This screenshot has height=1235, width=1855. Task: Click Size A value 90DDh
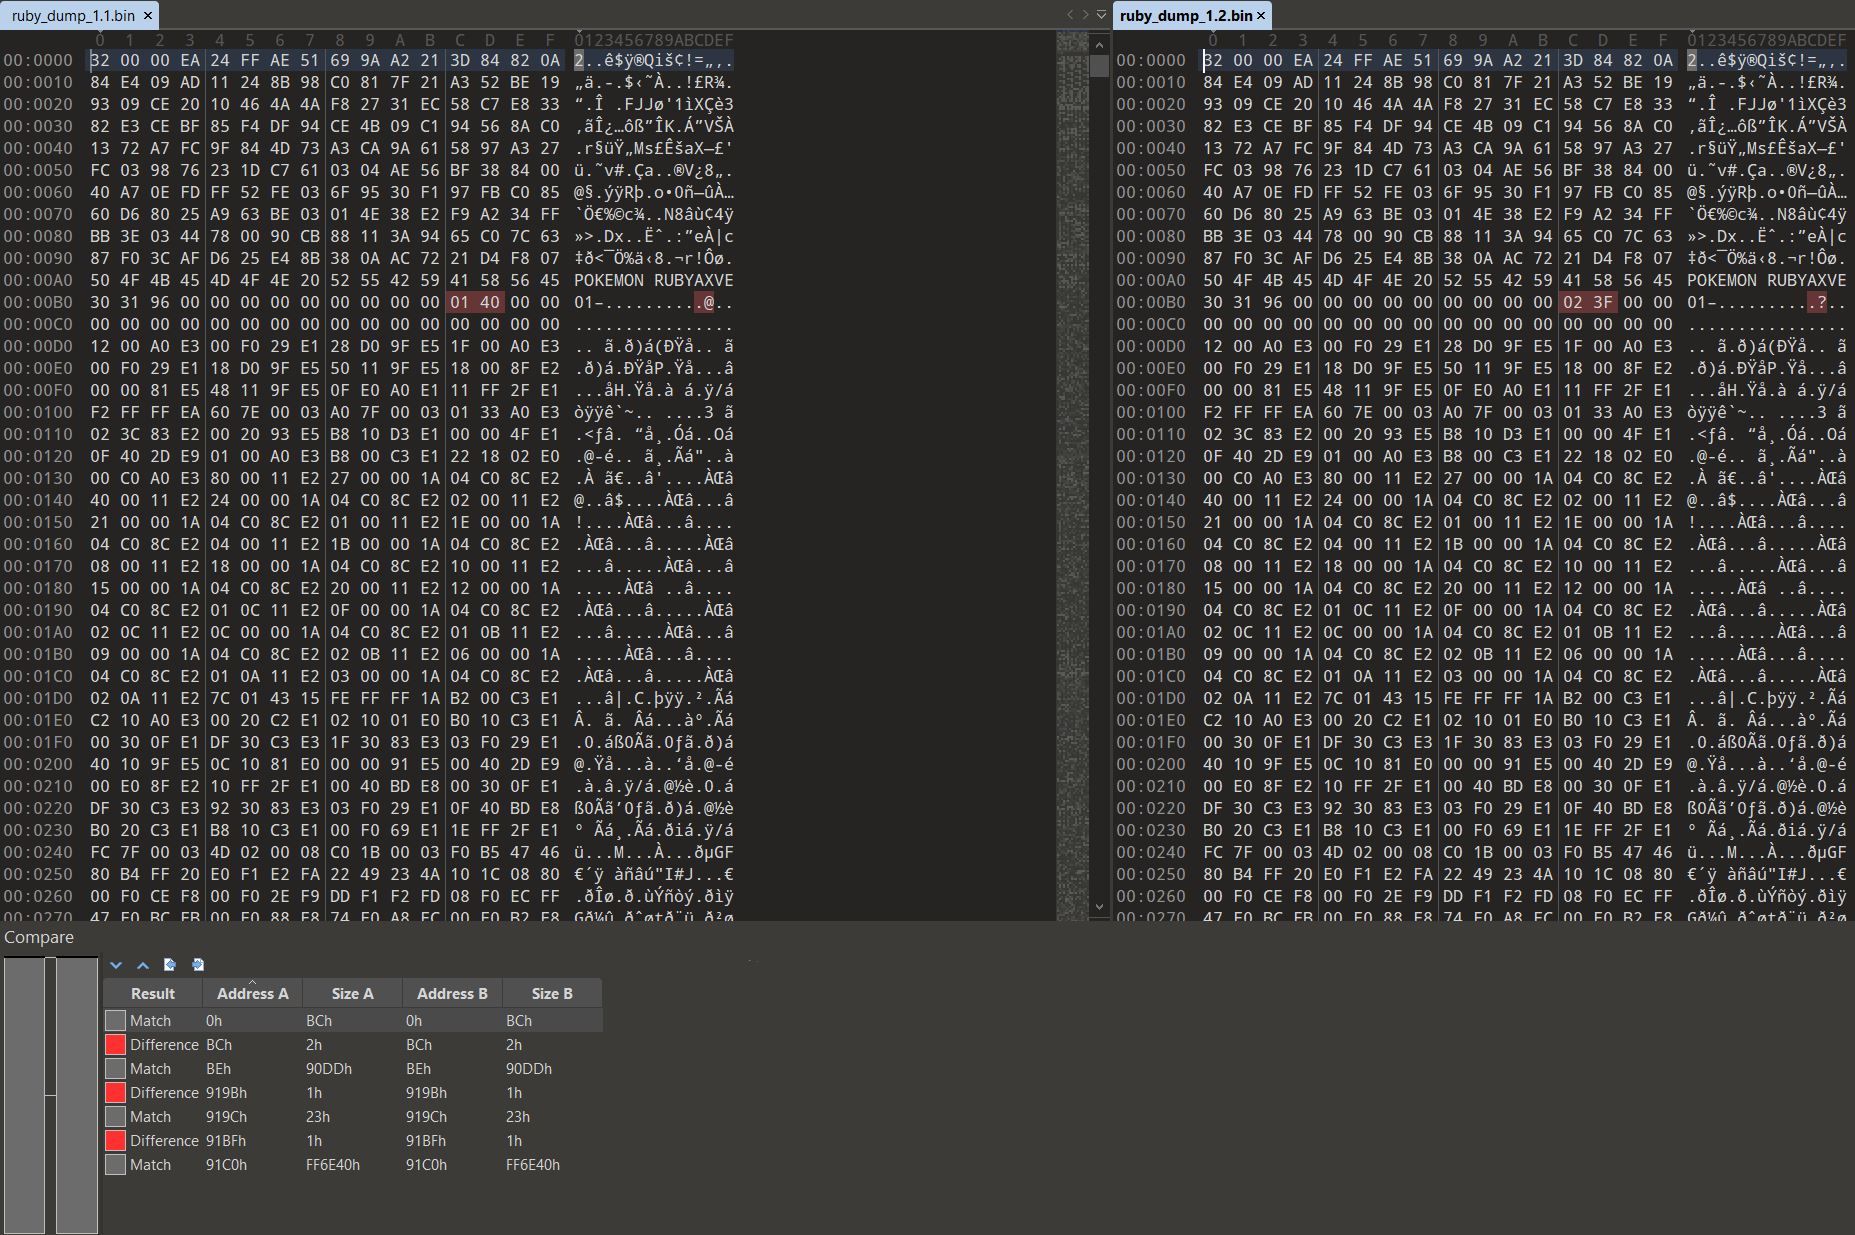coord(329,1069)
